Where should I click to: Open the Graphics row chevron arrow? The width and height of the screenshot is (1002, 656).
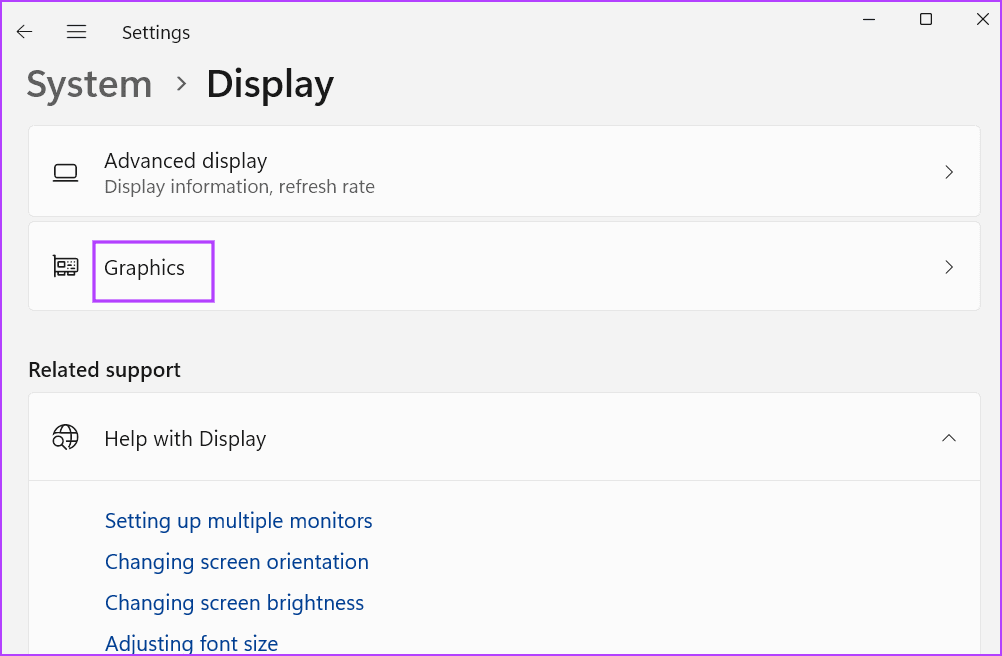point(949,267)
